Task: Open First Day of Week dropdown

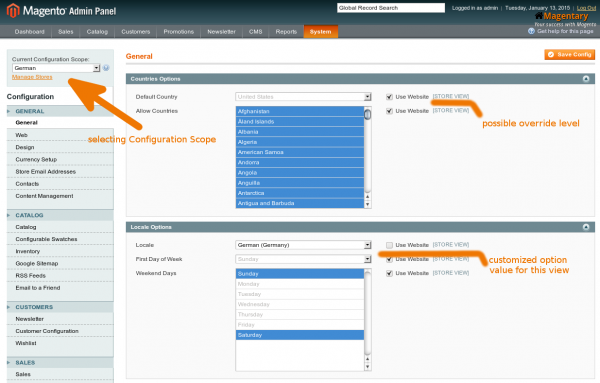Action: [x=303, y=259]
